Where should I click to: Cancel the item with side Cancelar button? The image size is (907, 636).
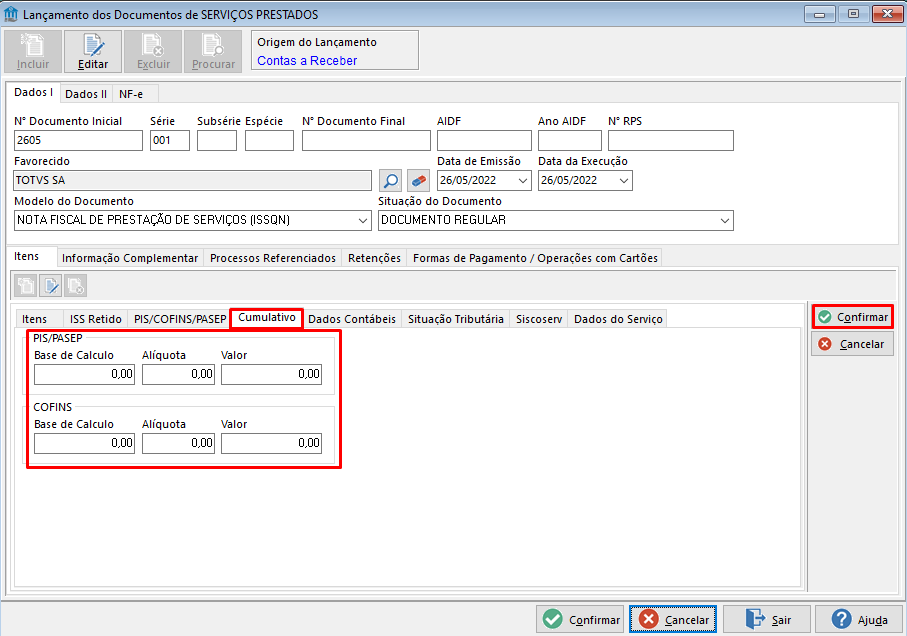point(853,344)
